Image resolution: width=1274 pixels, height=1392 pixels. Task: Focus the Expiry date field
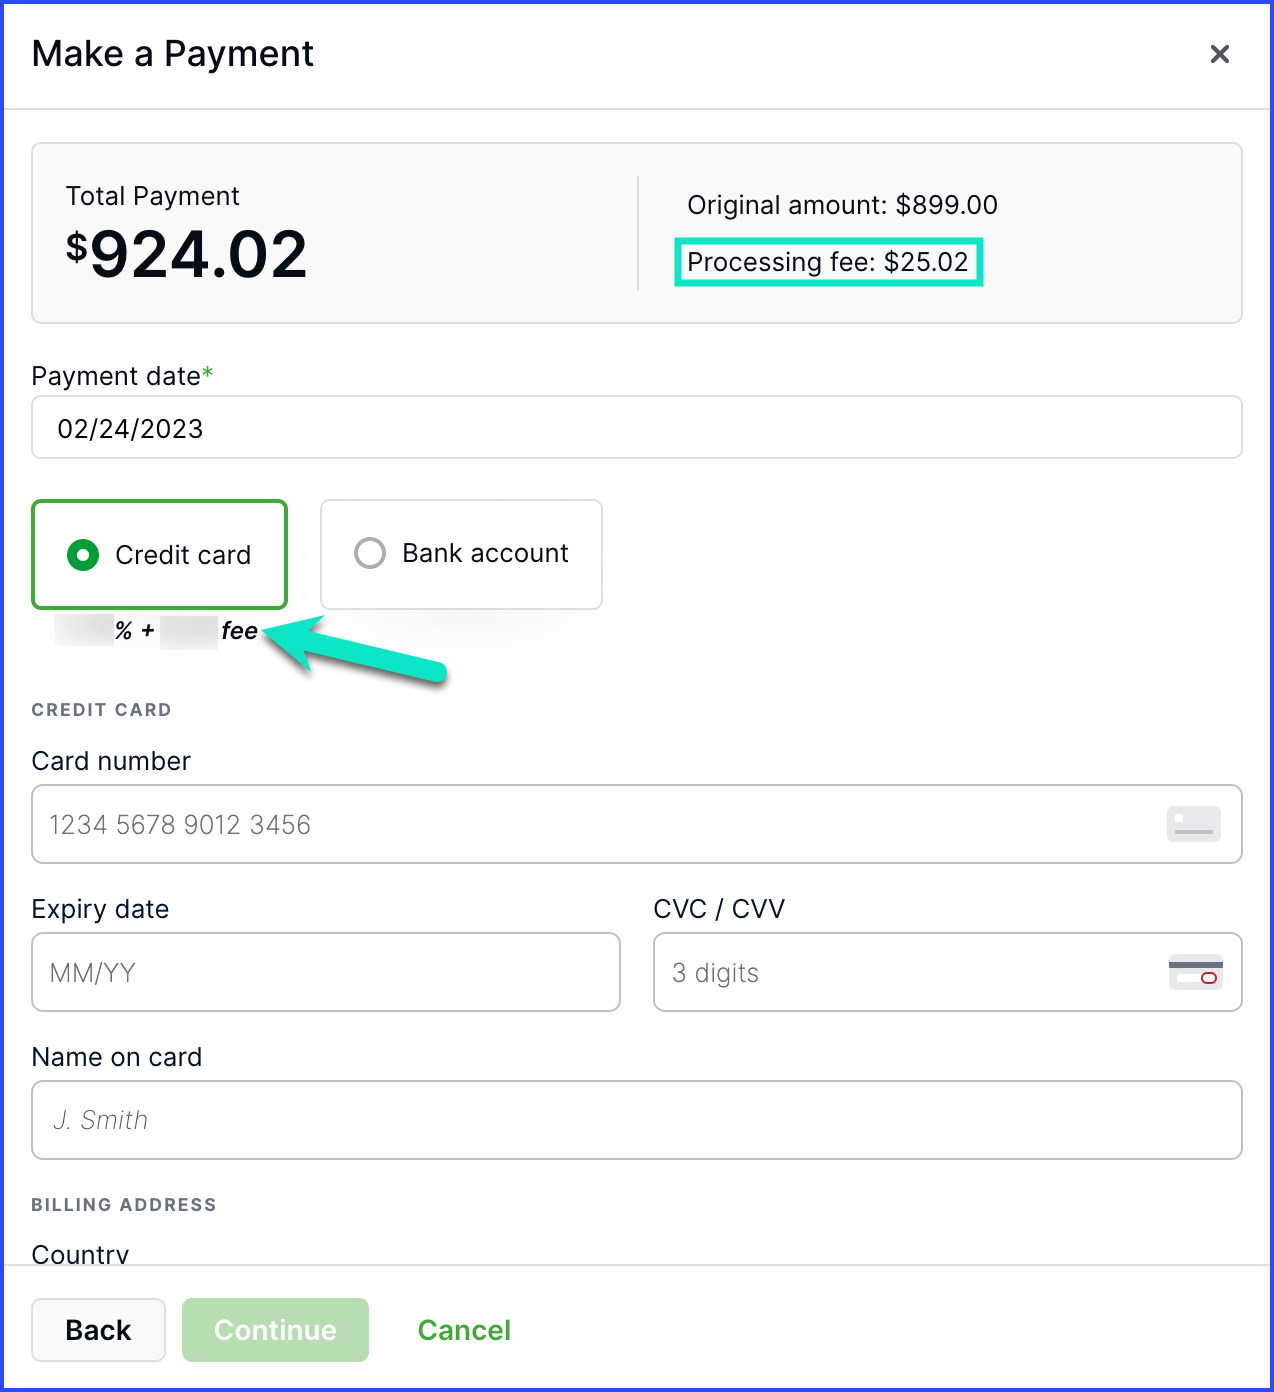point(325,971)
